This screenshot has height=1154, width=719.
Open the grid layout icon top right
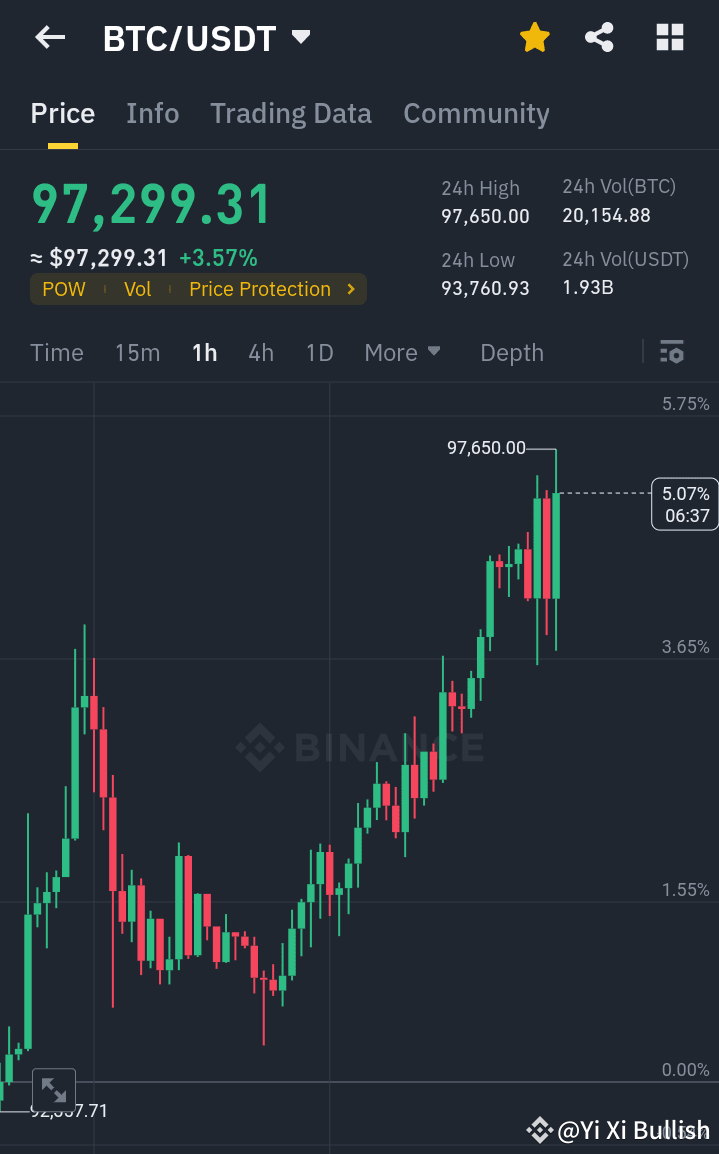tap(668, 37)
